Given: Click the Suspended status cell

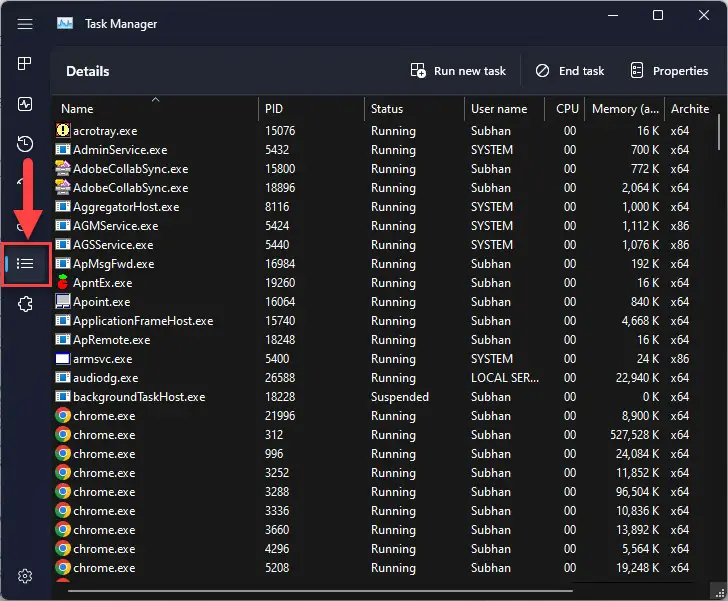Looking at the screenshot, I should click(x=400, y=397).
